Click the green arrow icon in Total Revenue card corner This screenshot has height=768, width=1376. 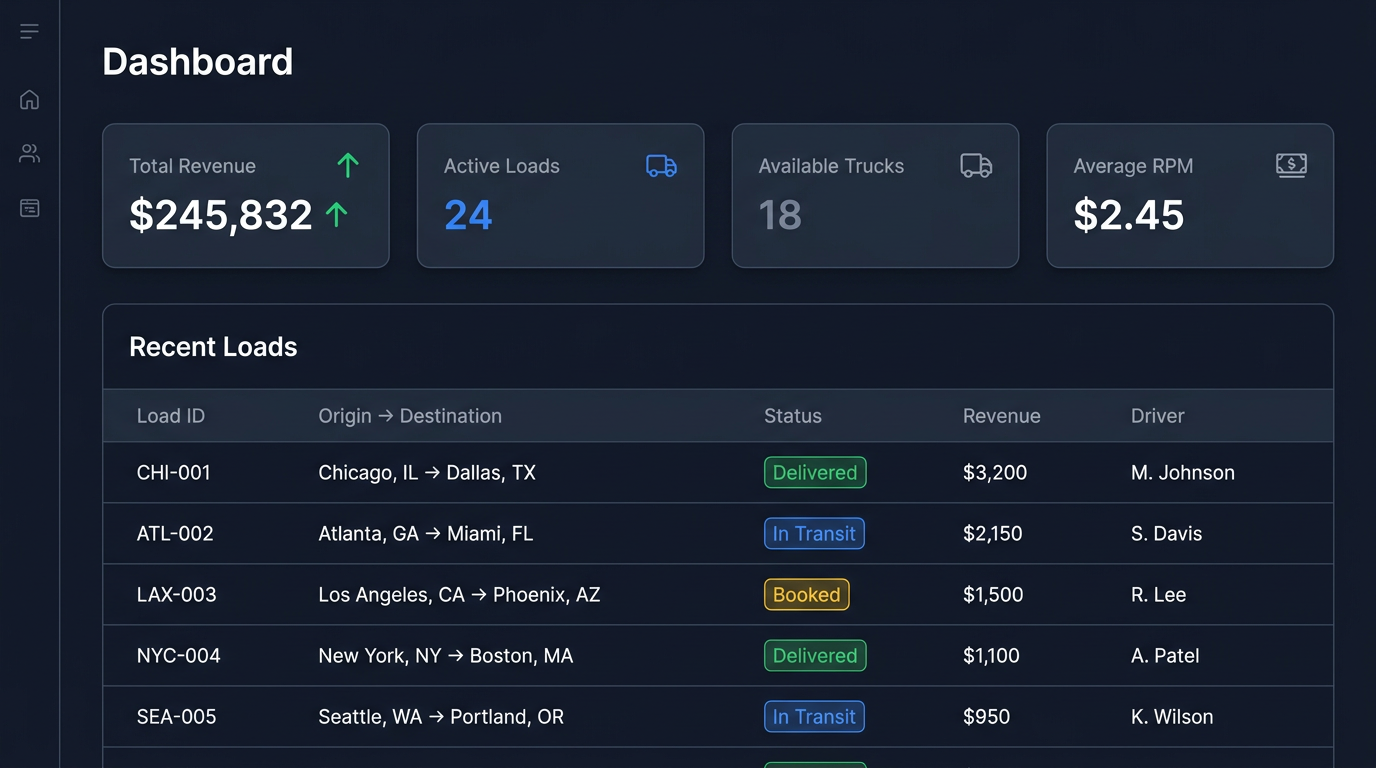(348, 165)
